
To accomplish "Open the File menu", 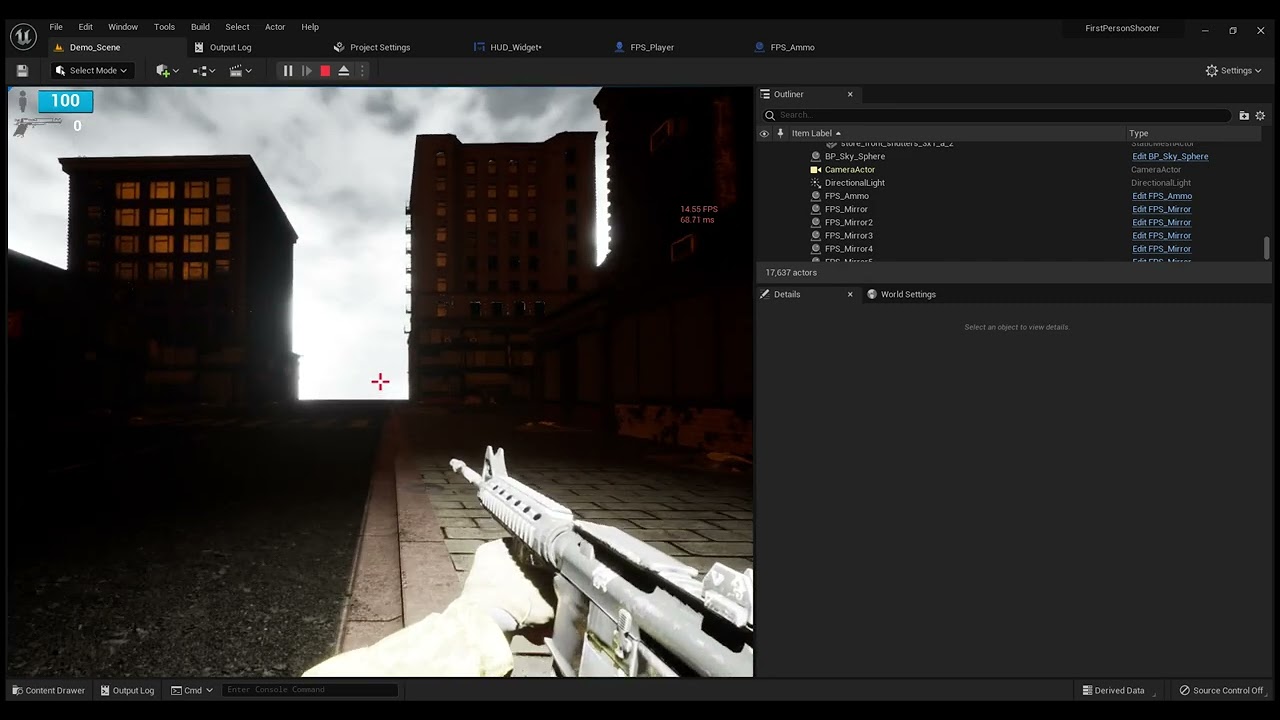I will coord(56,27).
